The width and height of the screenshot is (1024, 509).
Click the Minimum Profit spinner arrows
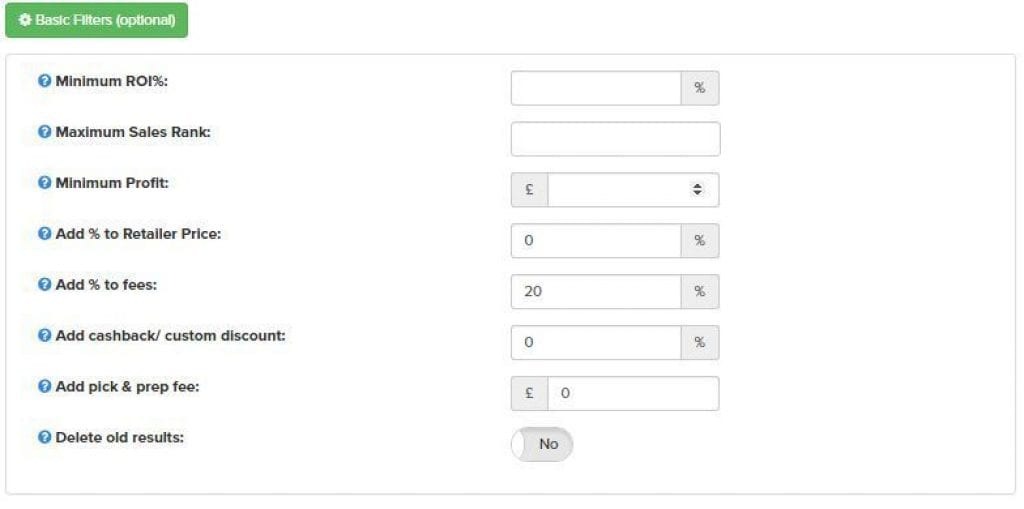click(698, 190)
